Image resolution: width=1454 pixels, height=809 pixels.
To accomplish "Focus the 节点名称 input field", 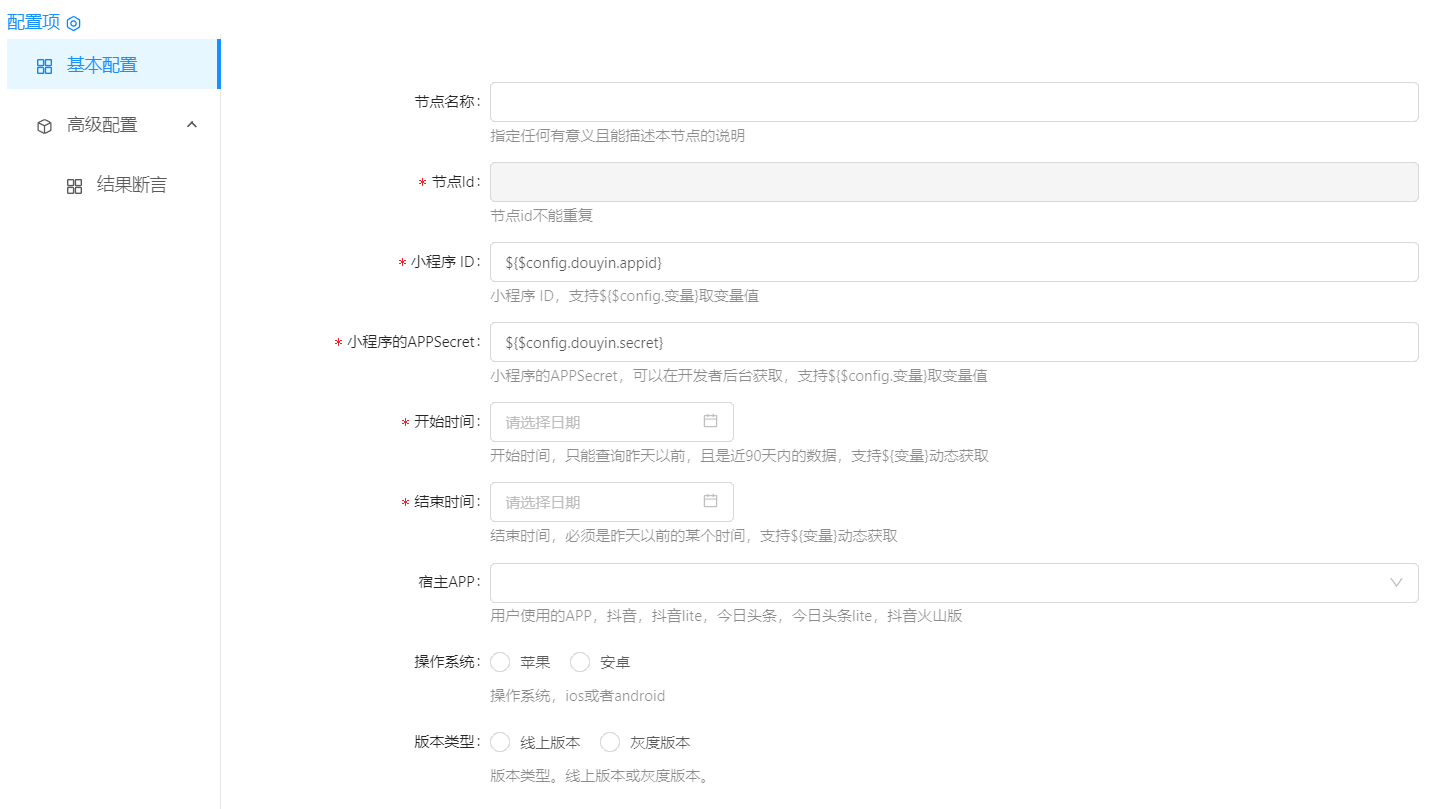I will [953, 102].
